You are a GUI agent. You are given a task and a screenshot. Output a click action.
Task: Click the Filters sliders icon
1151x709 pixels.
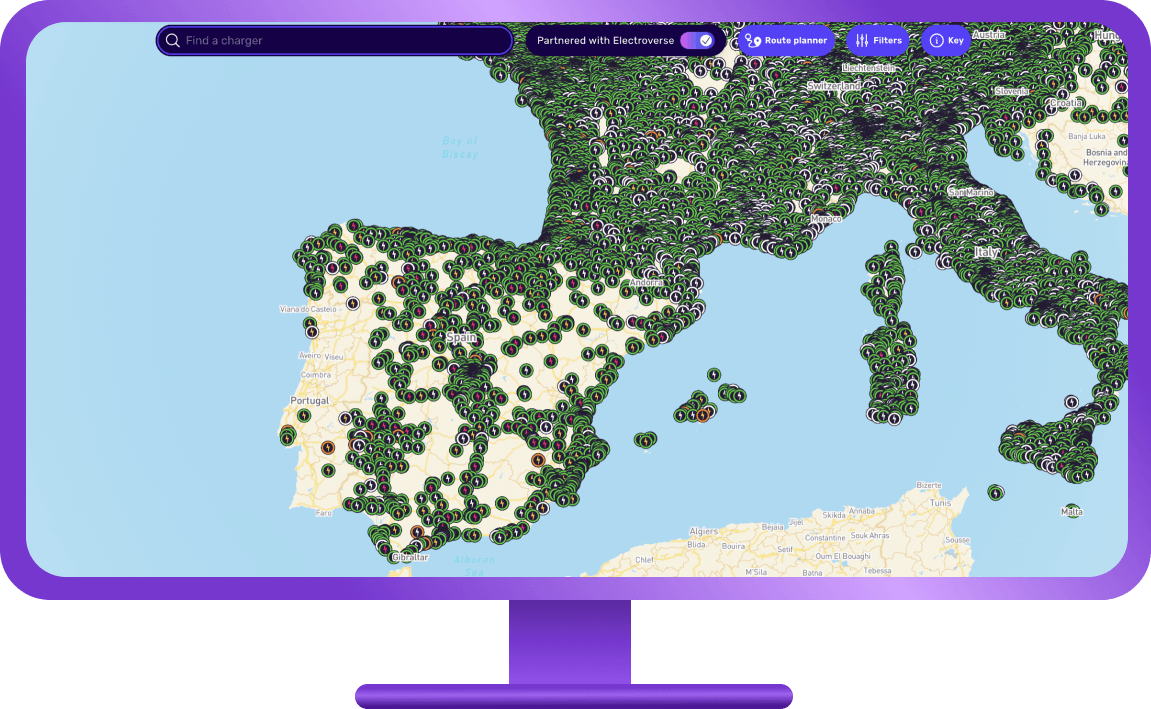pos(860,41)
